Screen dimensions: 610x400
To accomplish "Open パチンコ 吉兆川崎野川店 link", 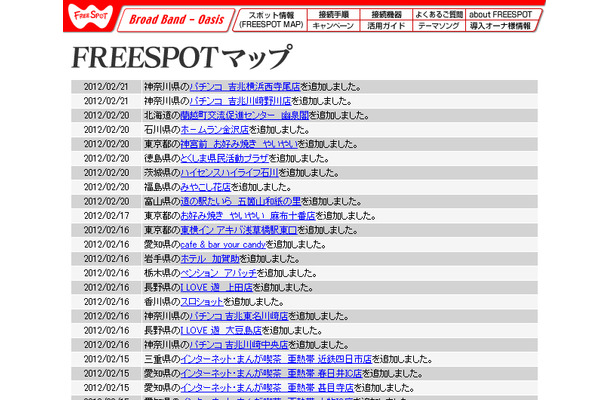I will coord(240,101).
